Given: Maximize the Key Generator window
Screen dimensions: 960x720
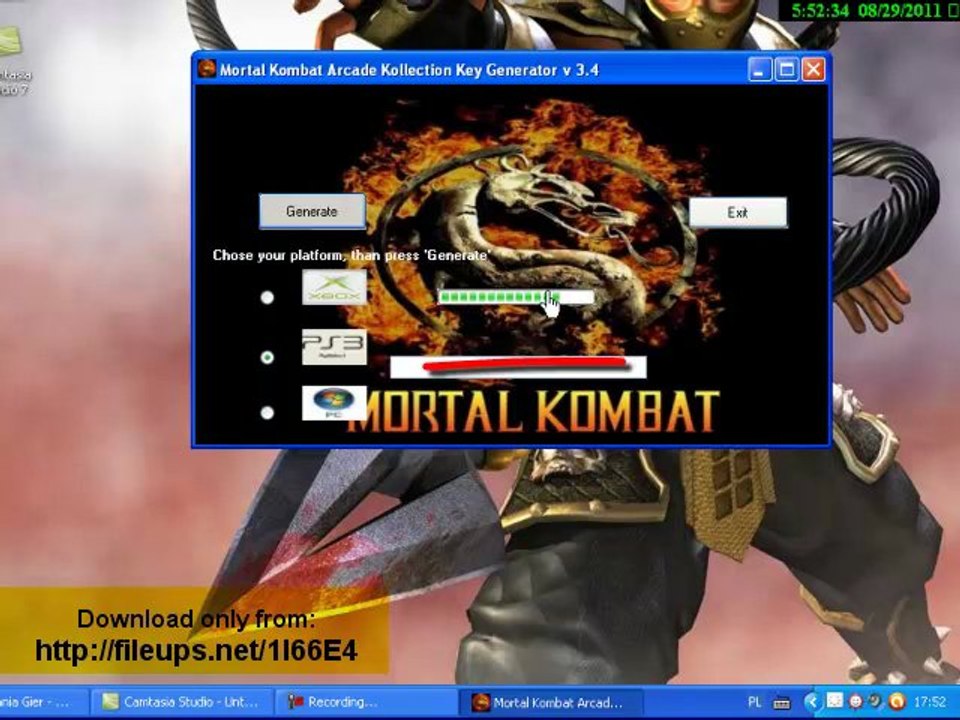Looking at the screenshot, I should pos(786,70).
